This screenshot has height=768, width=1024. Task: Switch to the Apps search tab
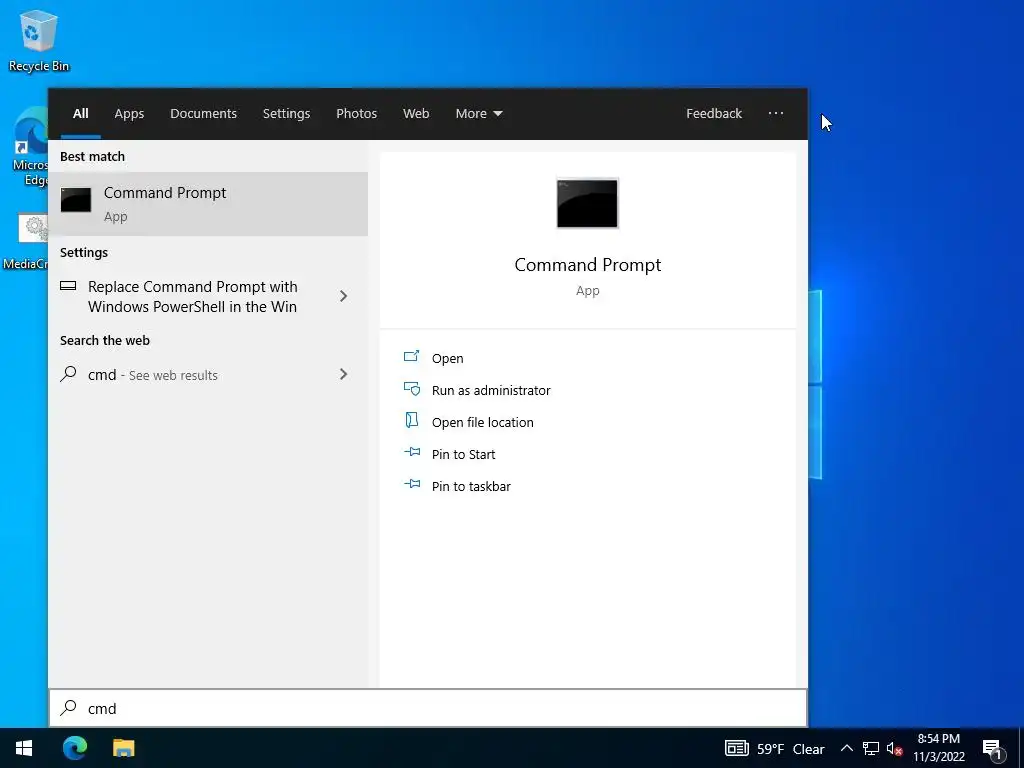click(129, 114)
